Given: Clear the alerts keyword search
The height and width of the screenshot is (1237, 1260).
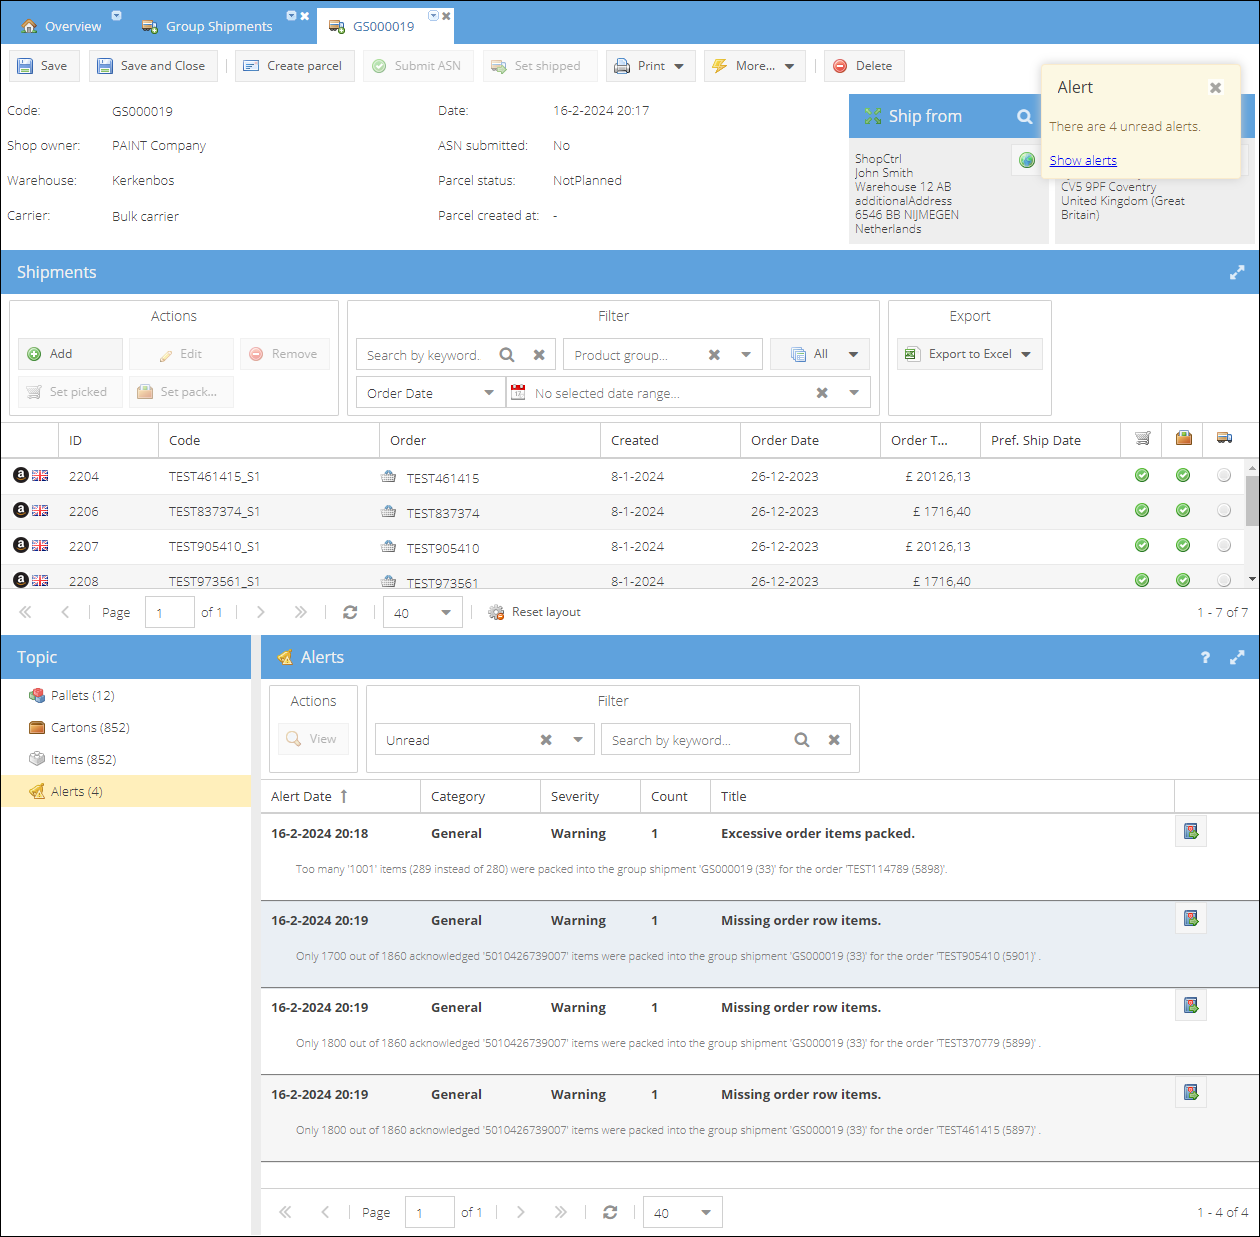Looking at the screenshot, I should point(834,740).
